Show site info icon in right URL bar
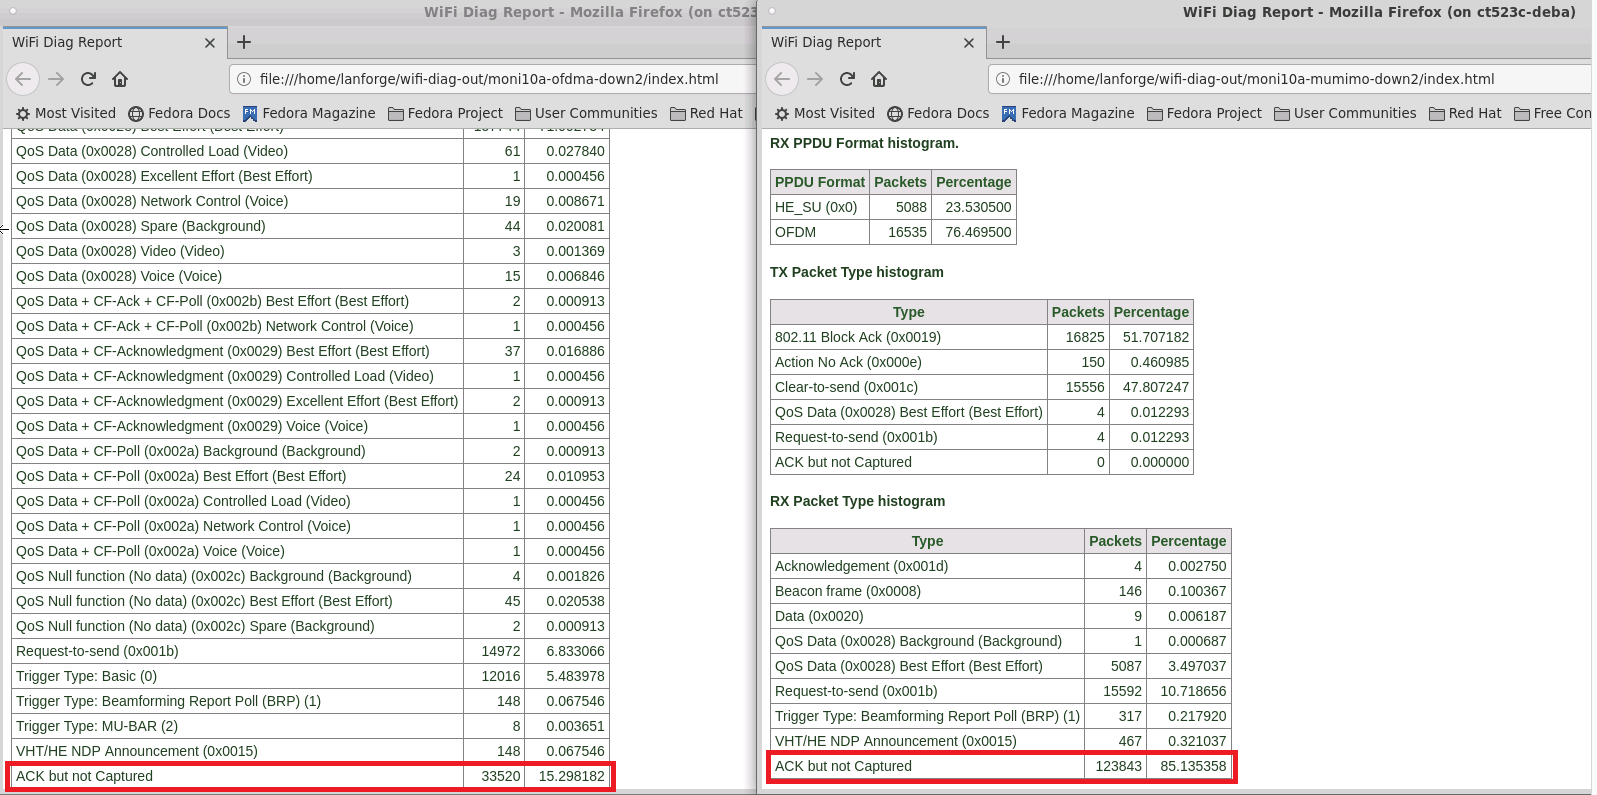 click(x=1003, y=79)
